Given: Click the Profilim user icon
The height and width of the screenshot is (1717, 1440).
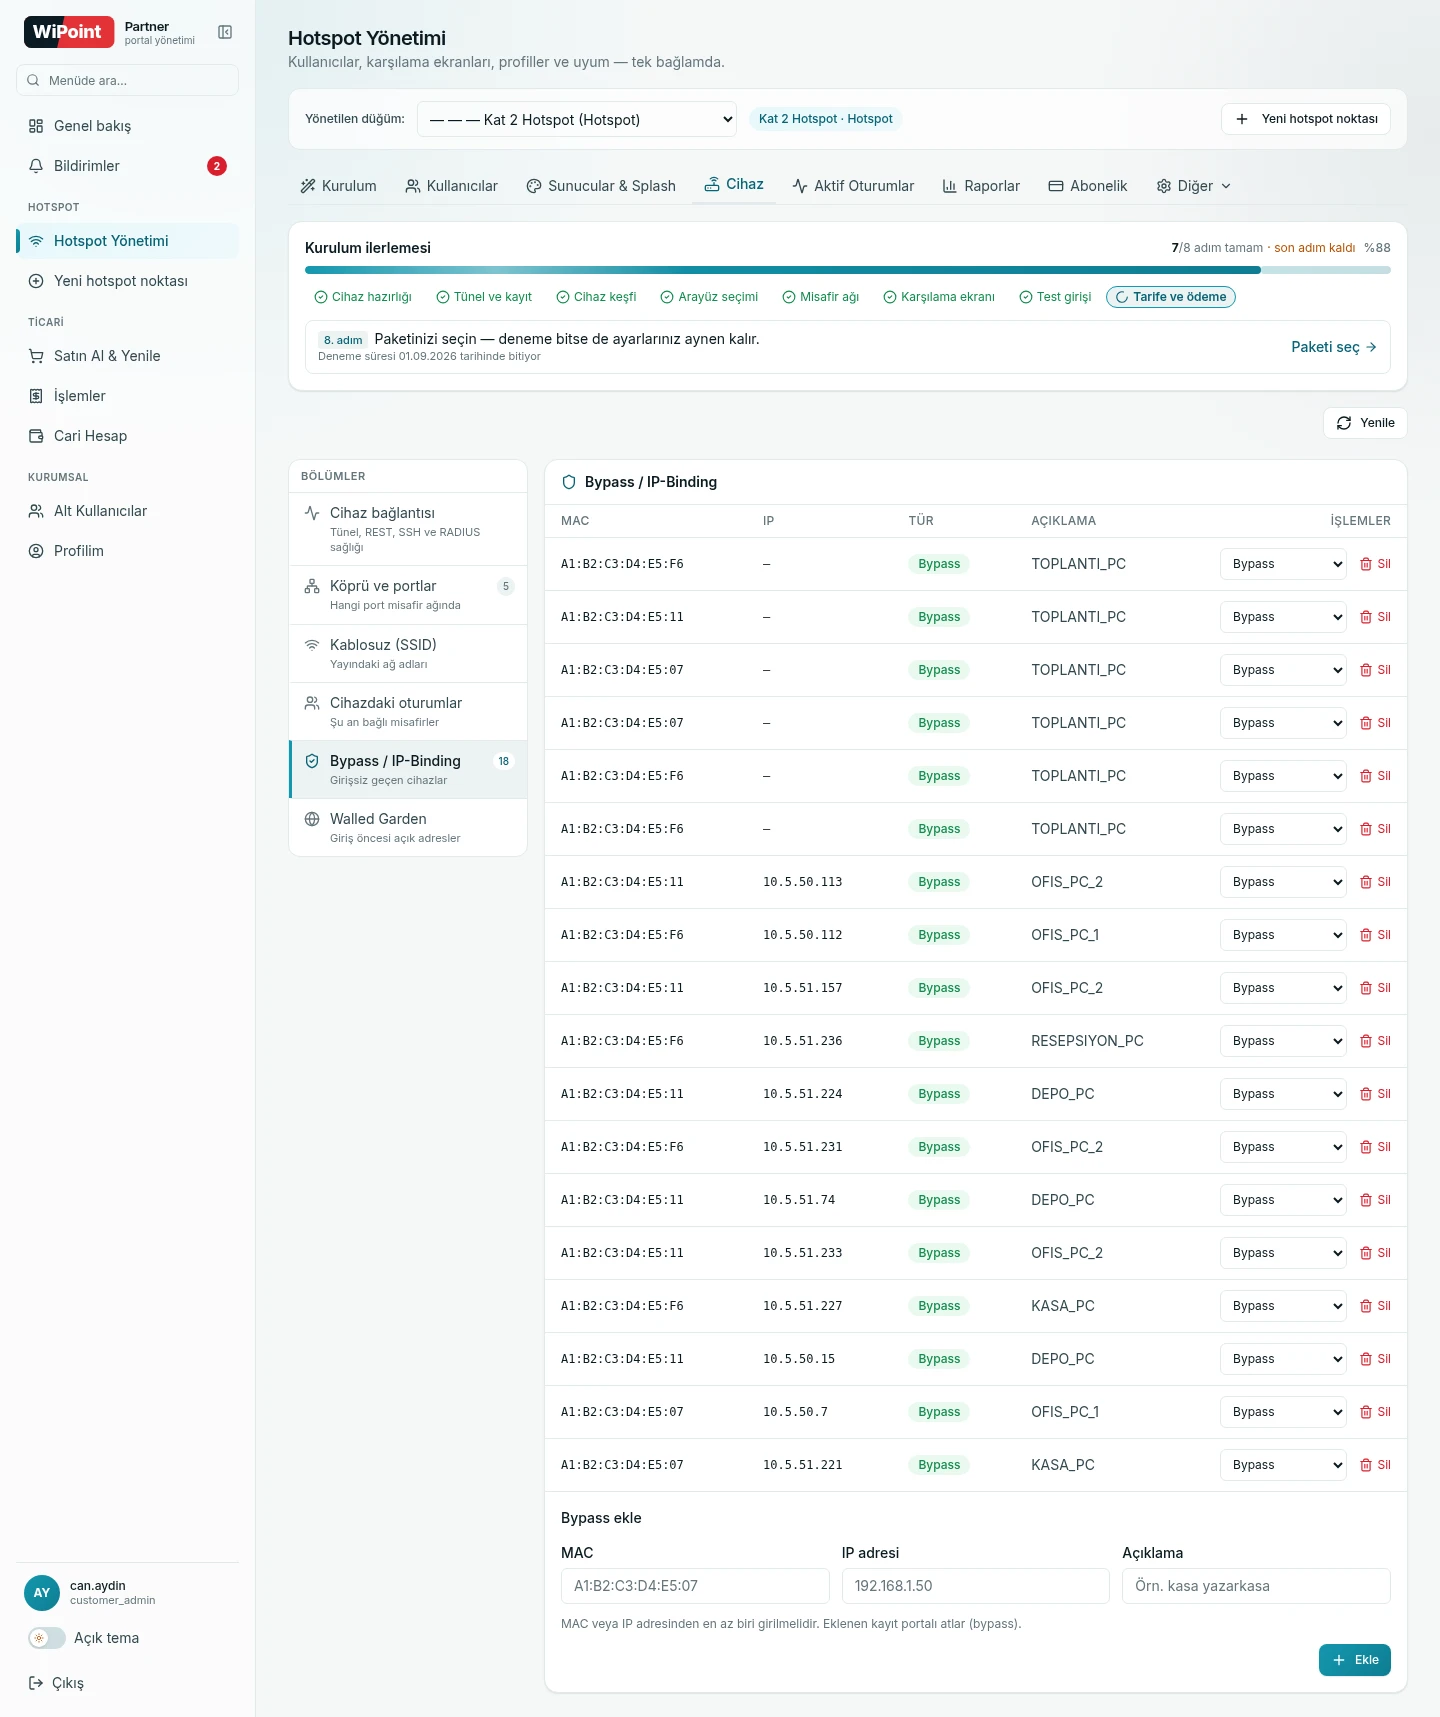Looking at the screenshot, I should tap(36, 551).
